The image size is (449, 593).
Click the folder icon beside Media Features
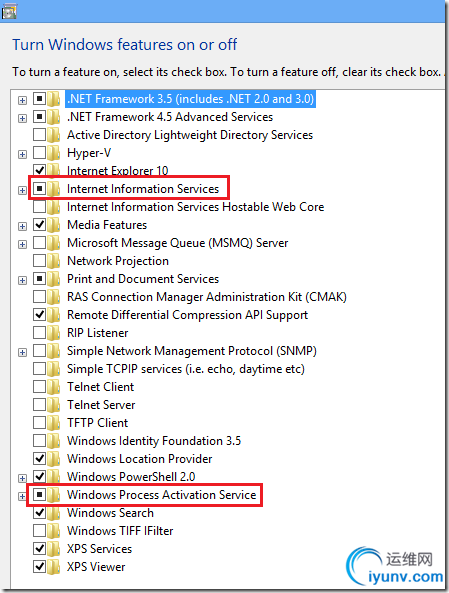pos(54,225)
